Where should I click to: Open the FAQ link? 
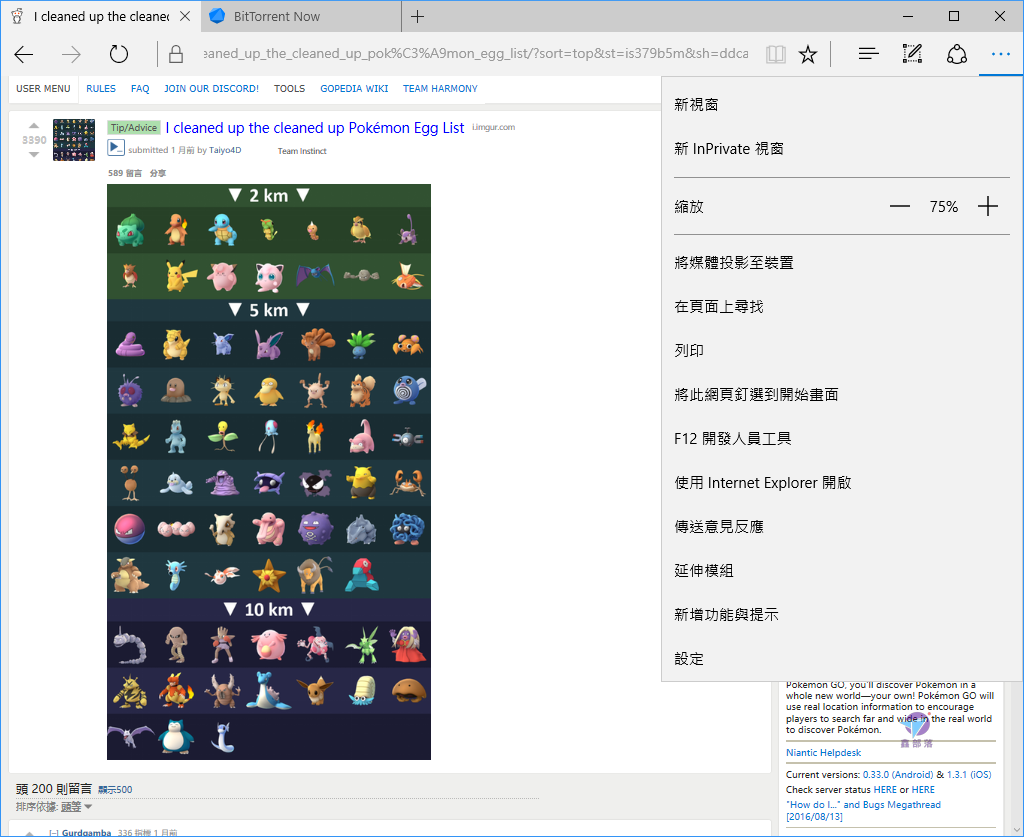(140, 89)
